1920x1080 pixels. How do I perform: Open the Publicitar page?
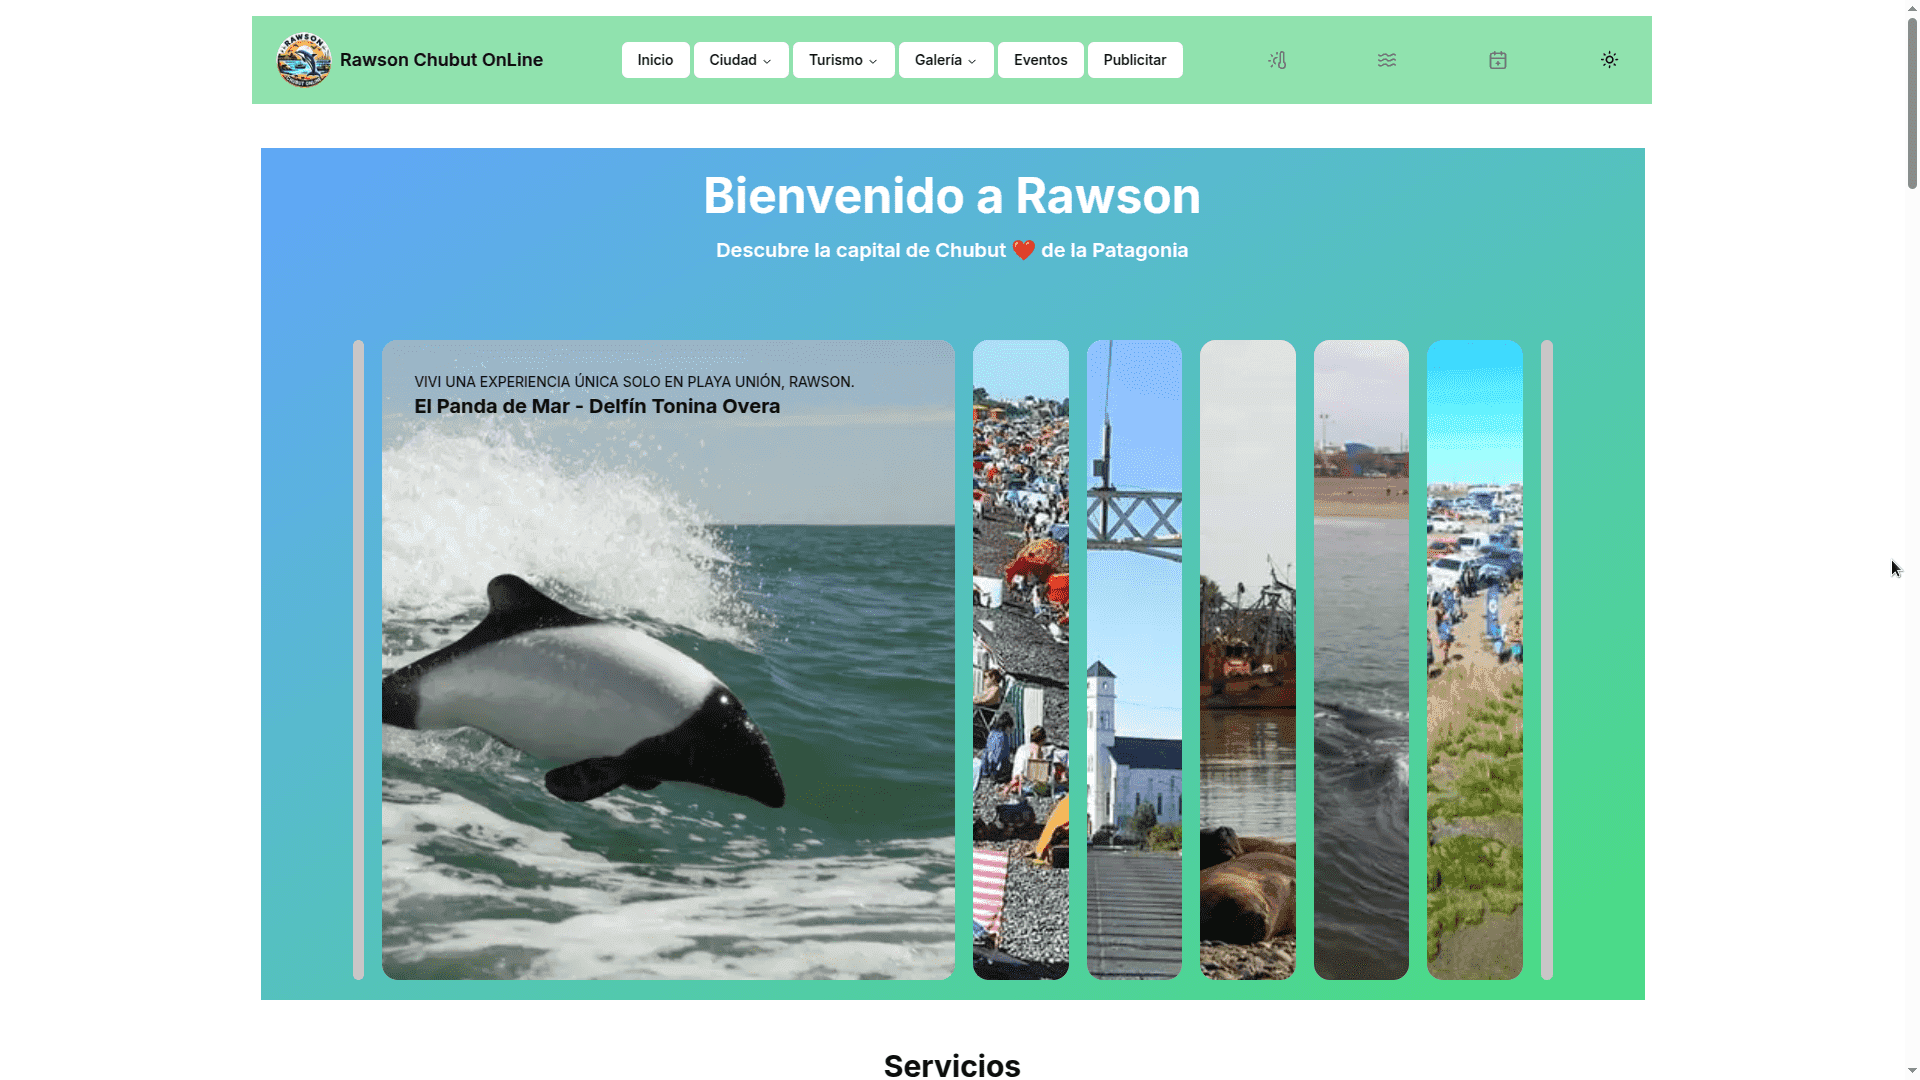click(1135, 60)
